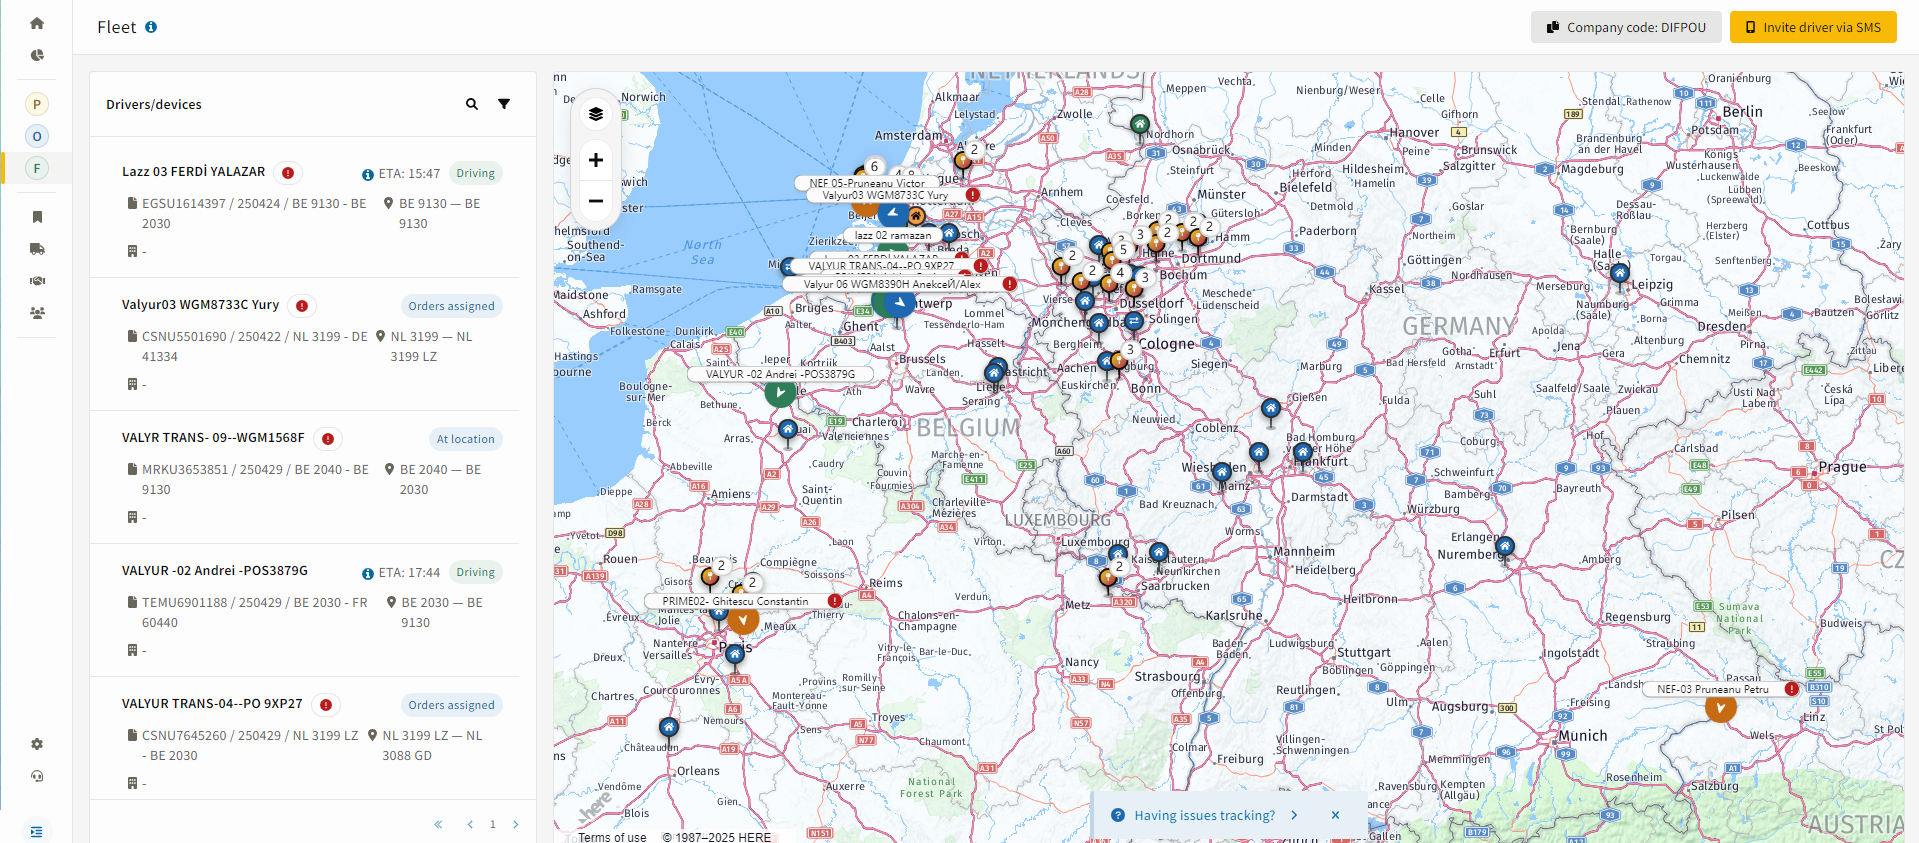Open the truck icon in sidebar

[x=37, y=249]
